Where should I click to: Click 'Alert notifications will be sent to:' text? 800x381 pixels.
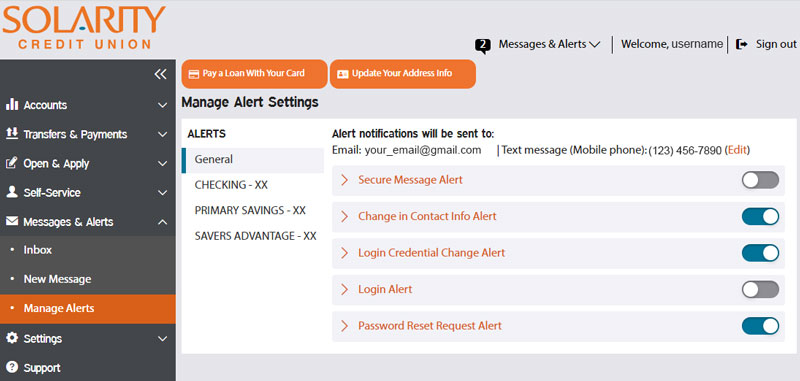click(413, 134)
